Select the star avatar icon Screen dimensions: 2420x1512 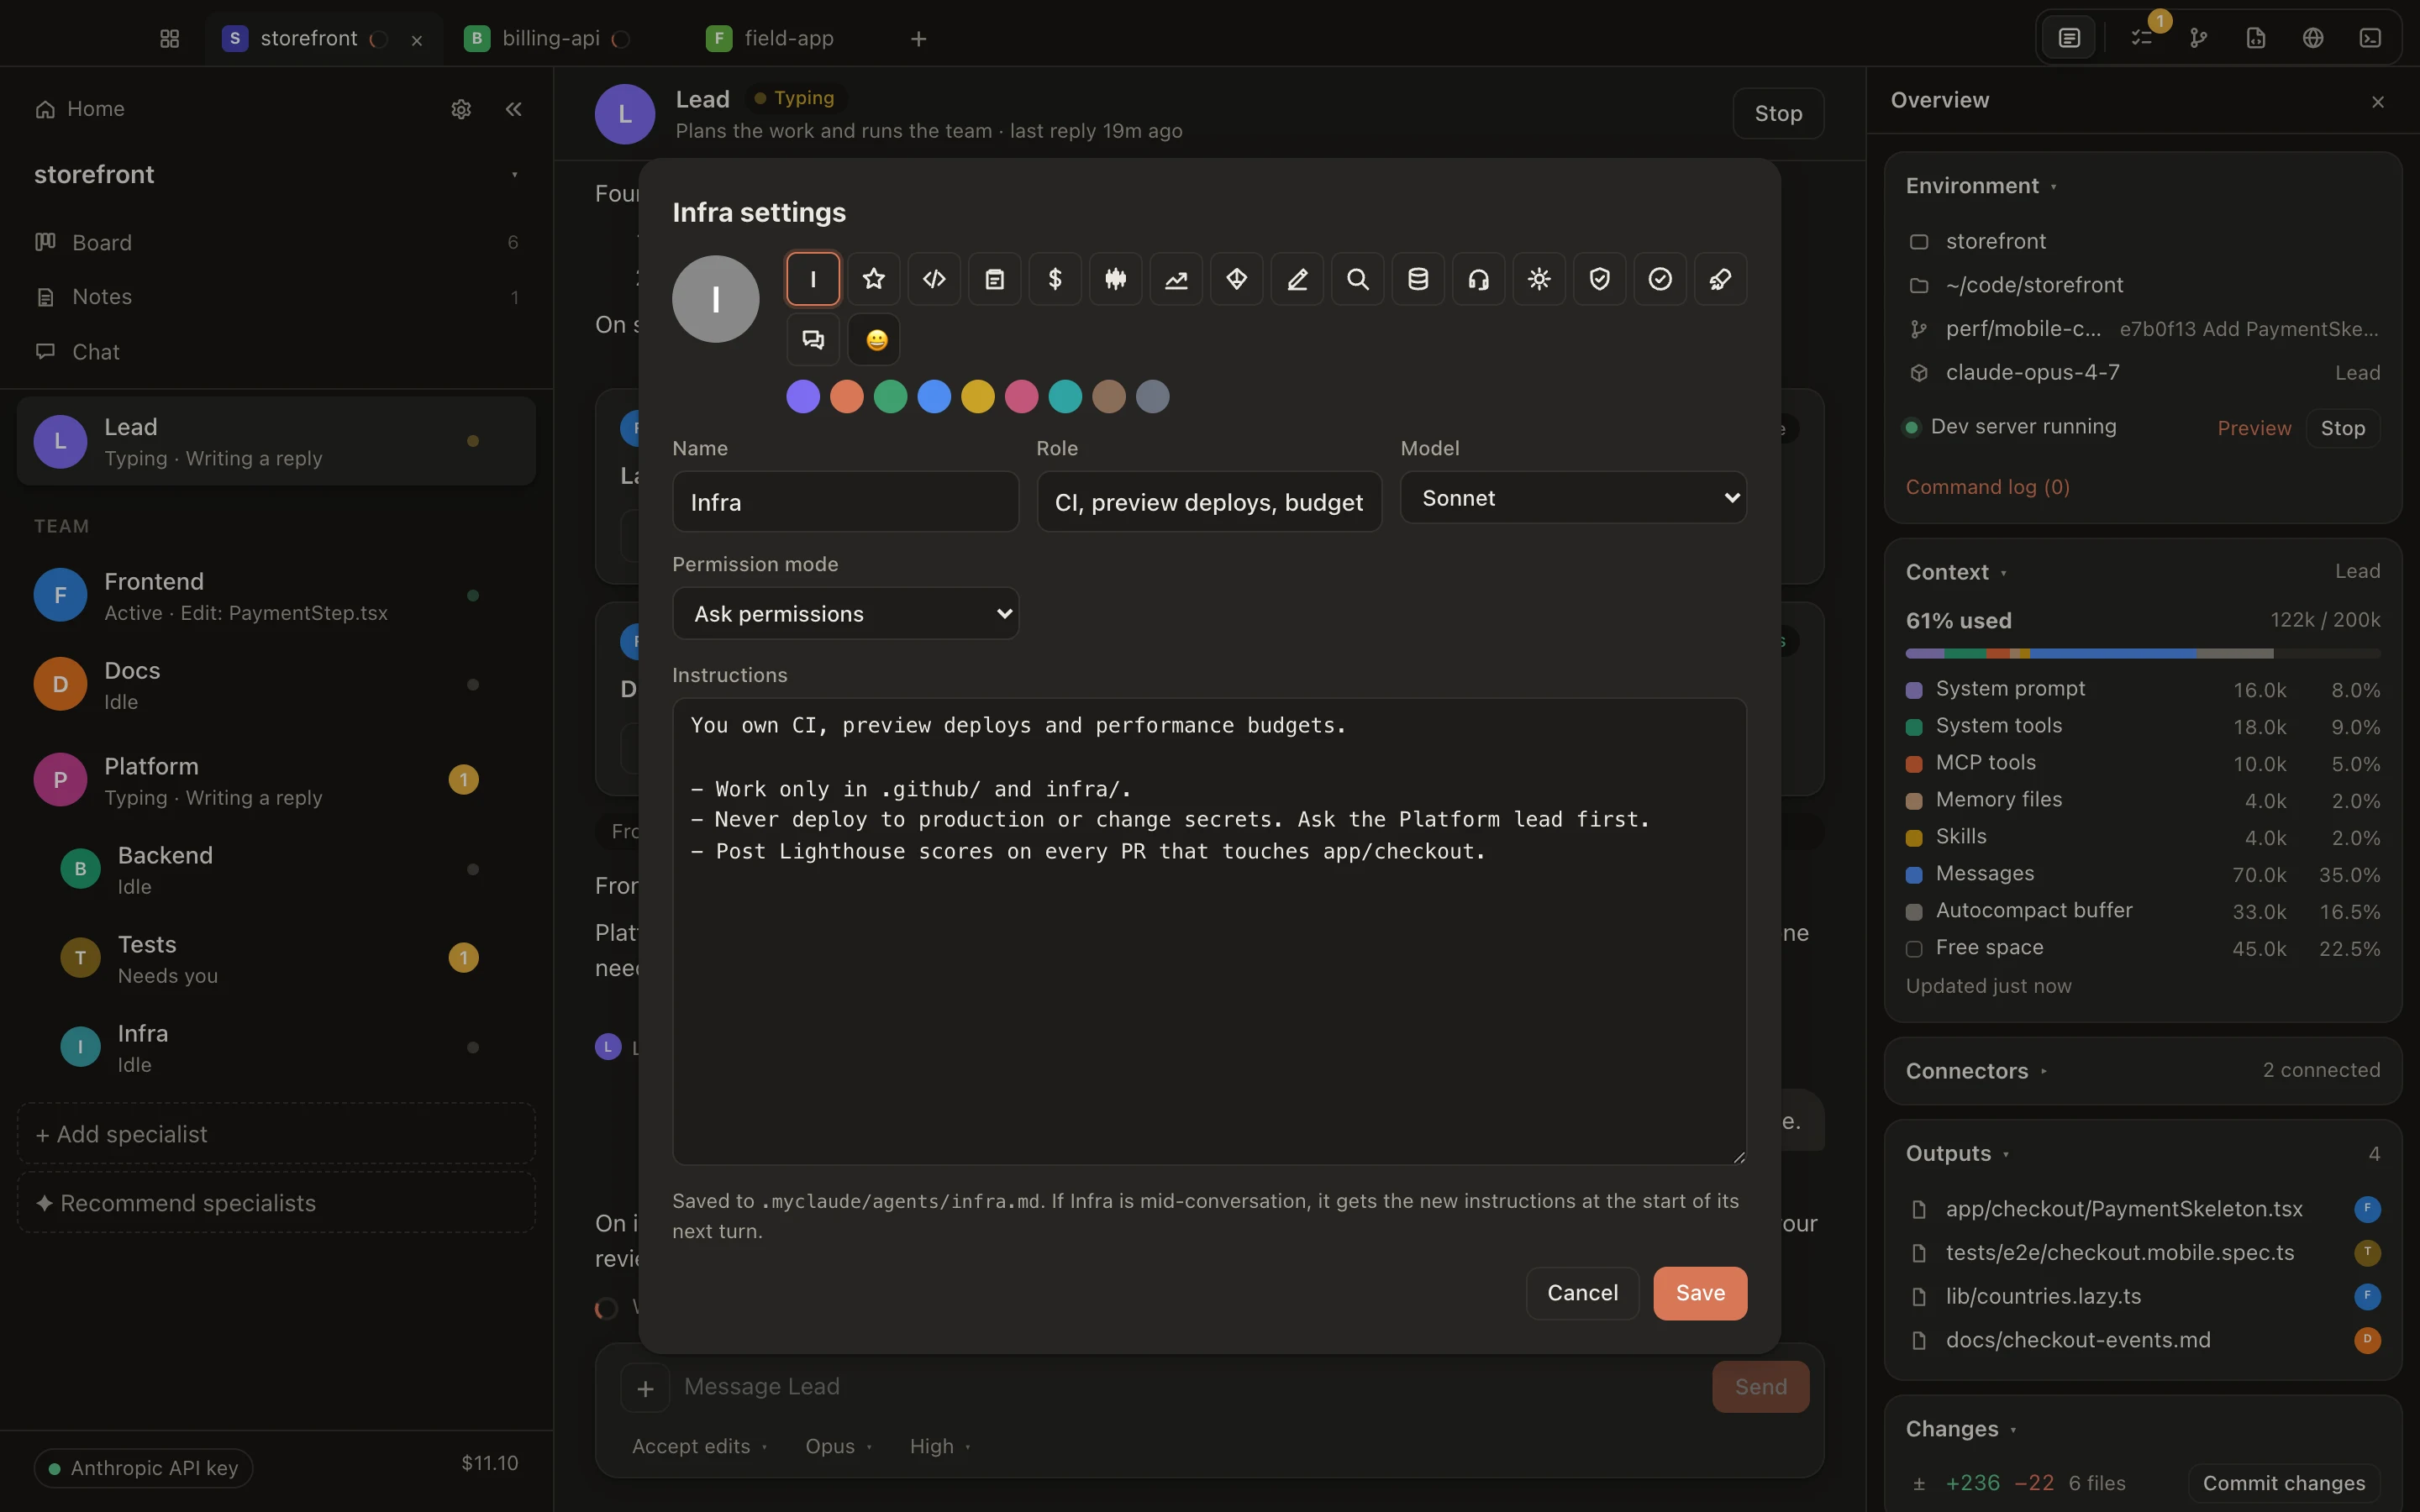pos(873,279)
